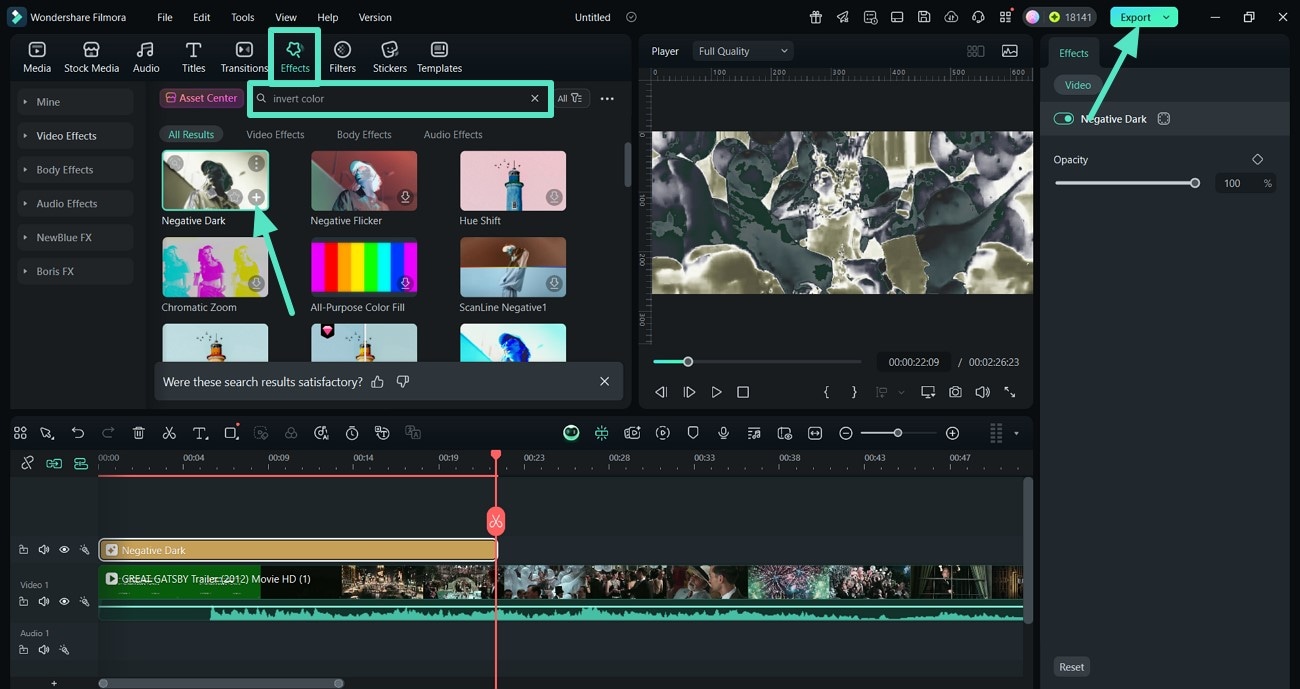Mute the Video 1 track
The image size is (1300, 689).
[x=44, y=601]
